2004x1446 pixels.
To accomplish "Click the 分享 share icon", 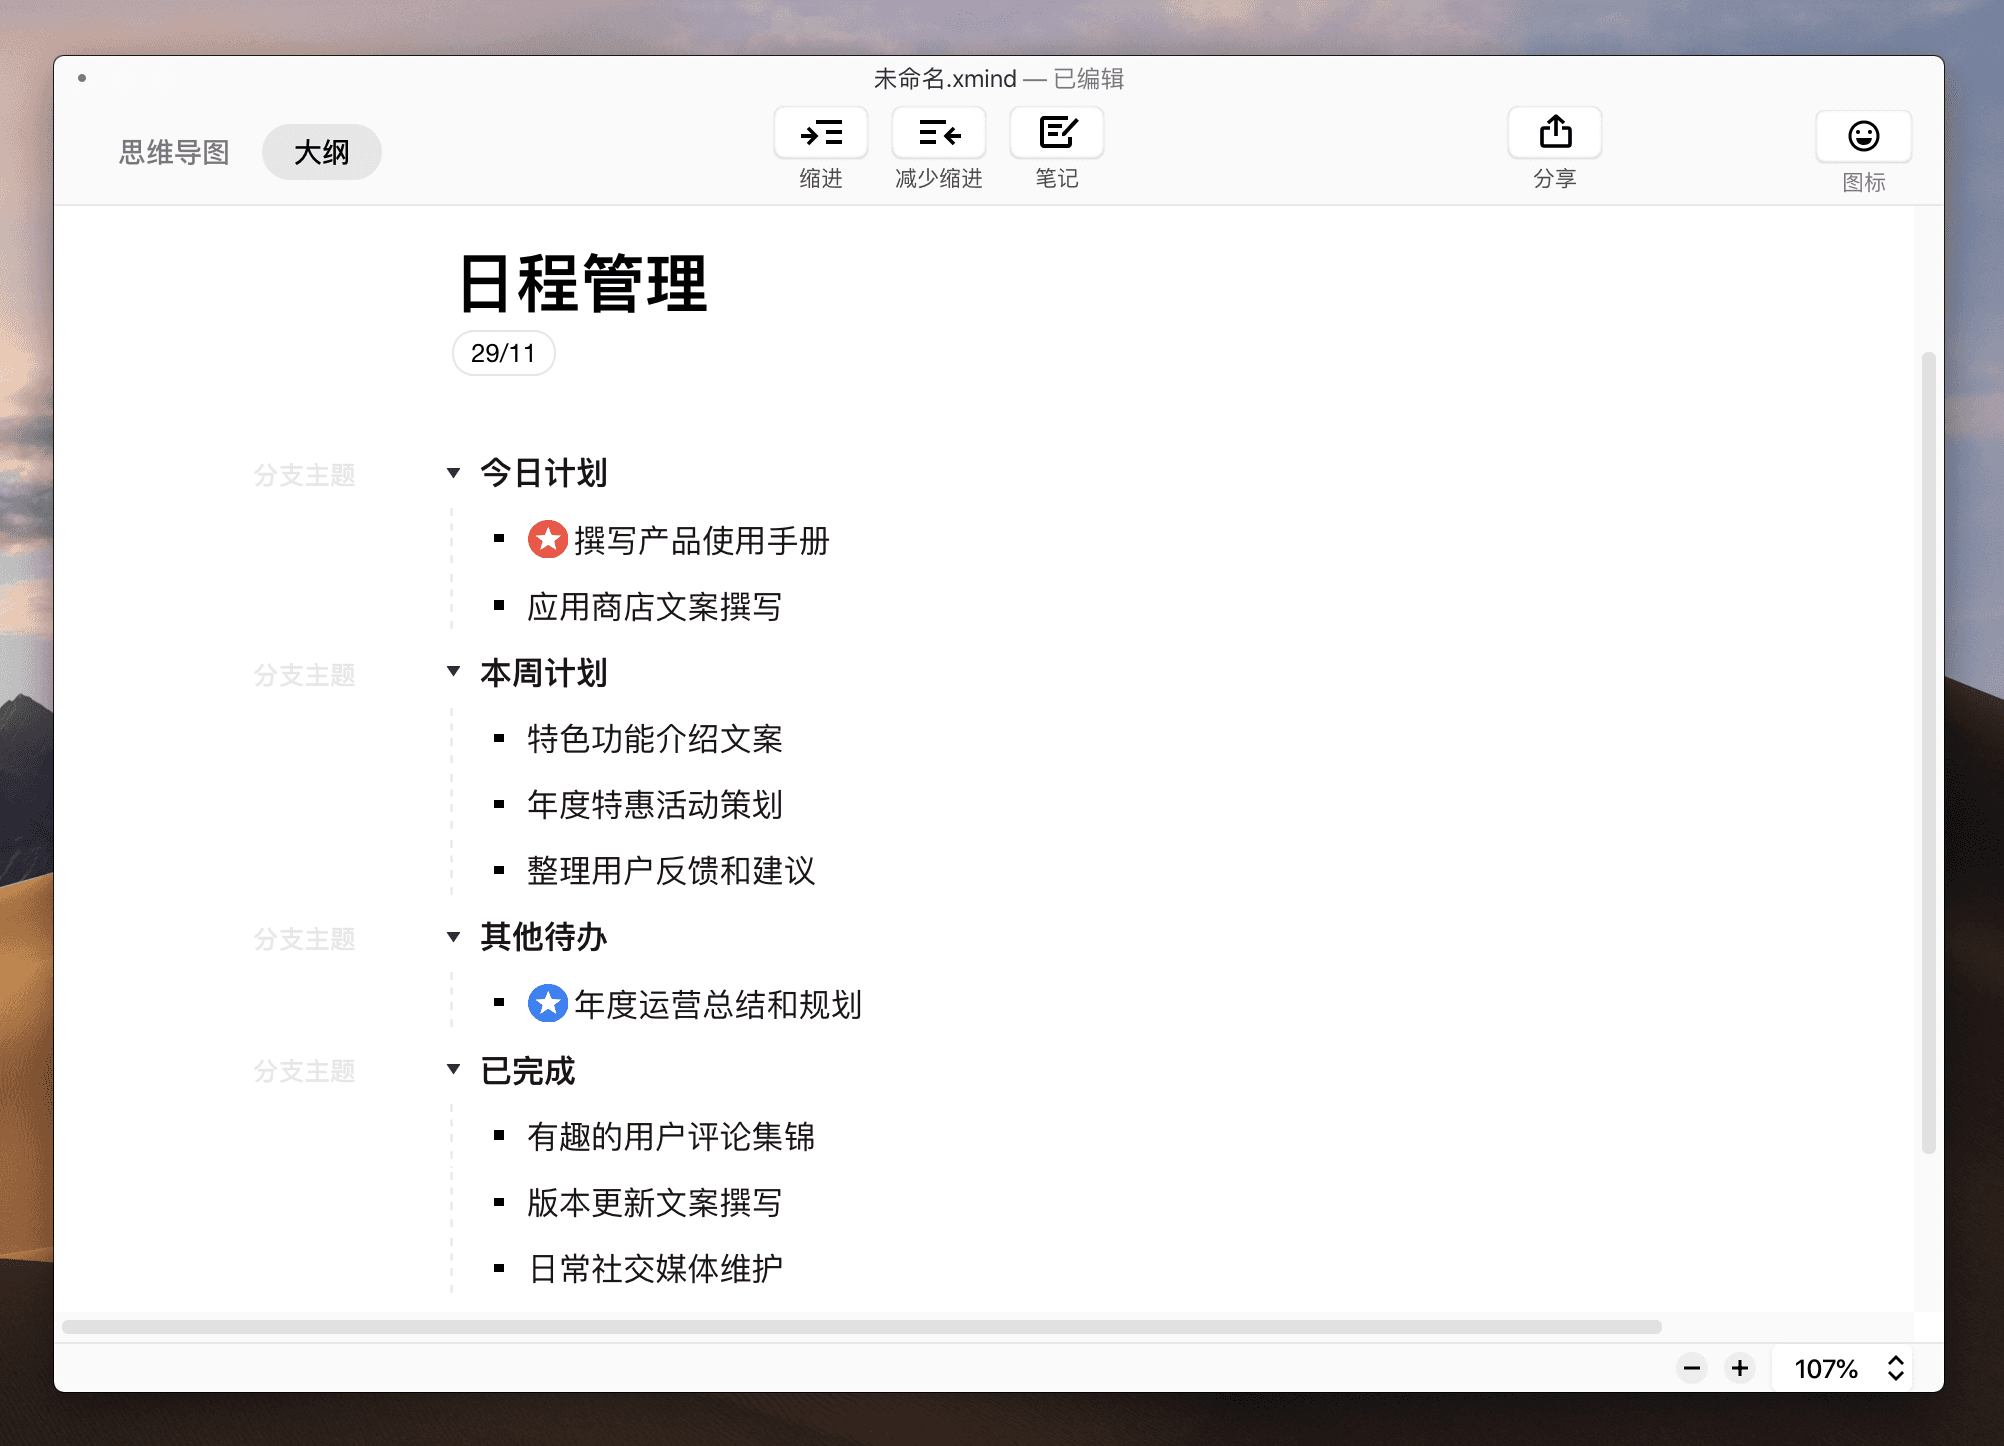I will point(1553,132).
